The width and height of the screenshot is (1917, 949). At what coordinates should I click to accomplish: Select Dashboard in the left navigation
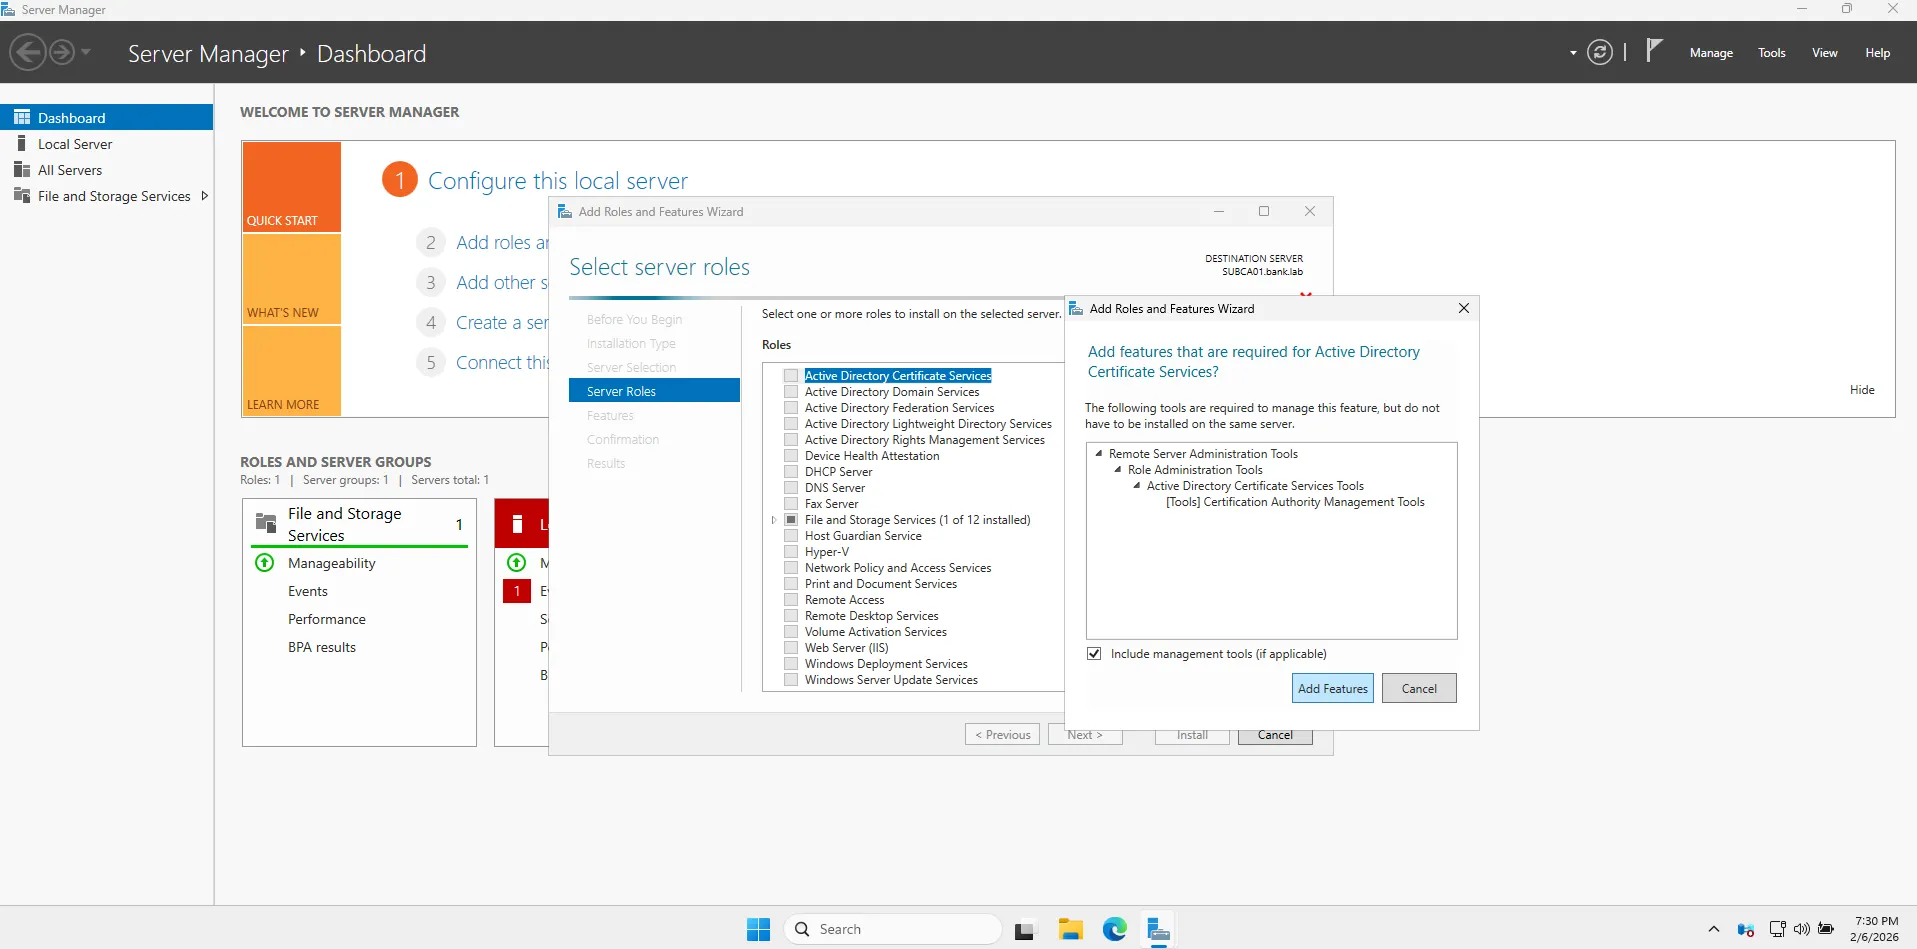pos(106,117)
